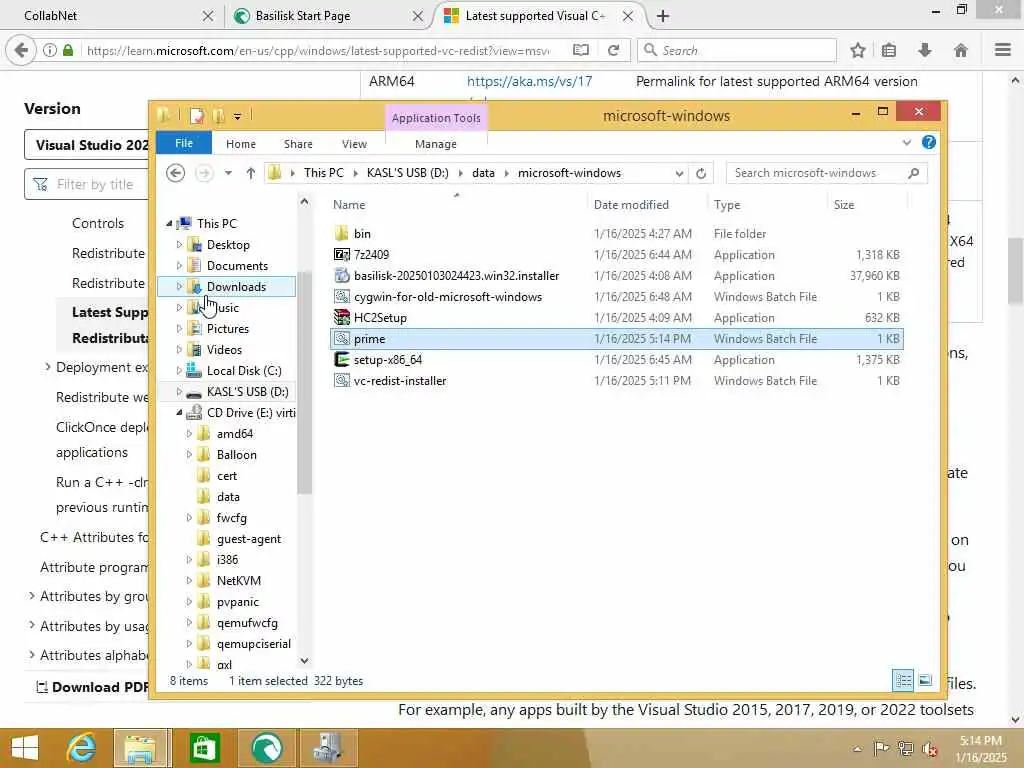The width and height of the screenshot is (1024, 768).
Task: Click Explorer Properties quick access icon
Action: [197, 116]
